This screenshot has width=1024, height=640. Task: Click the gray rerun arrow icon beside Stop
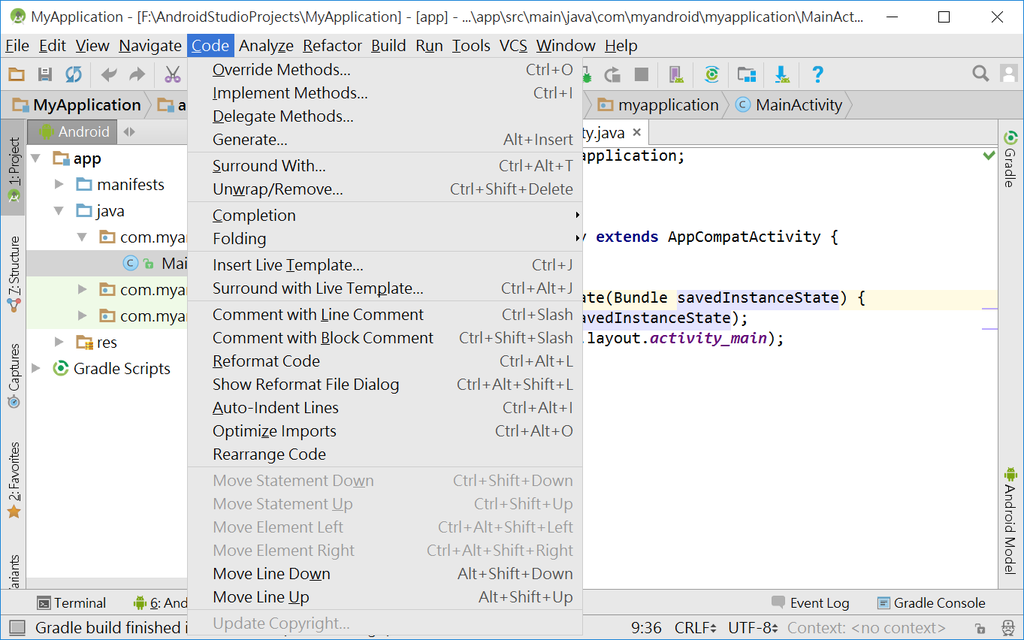(613, 74)
